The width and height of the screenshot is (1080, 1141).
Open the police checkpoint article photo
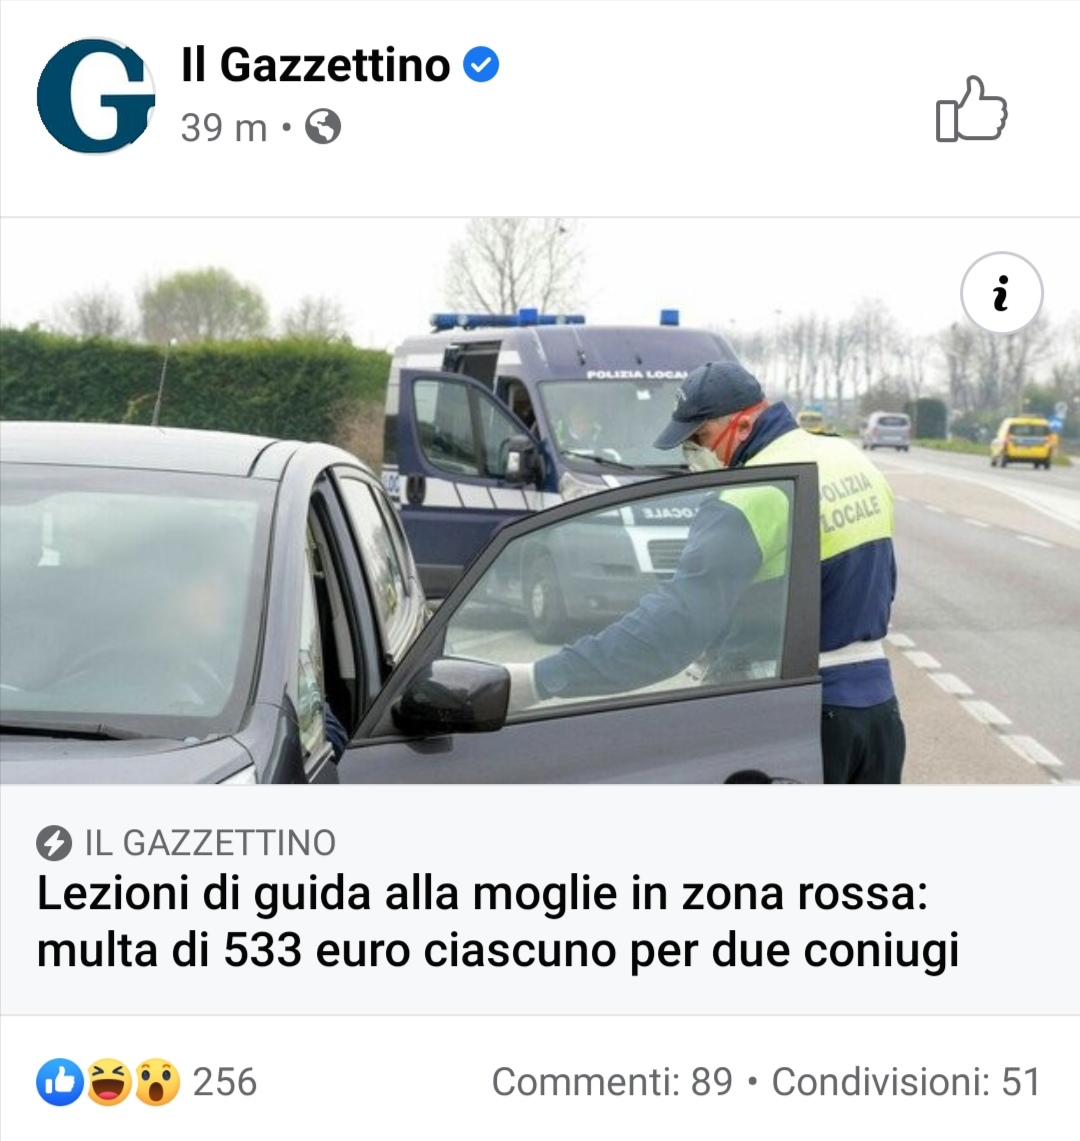point(540,501)
